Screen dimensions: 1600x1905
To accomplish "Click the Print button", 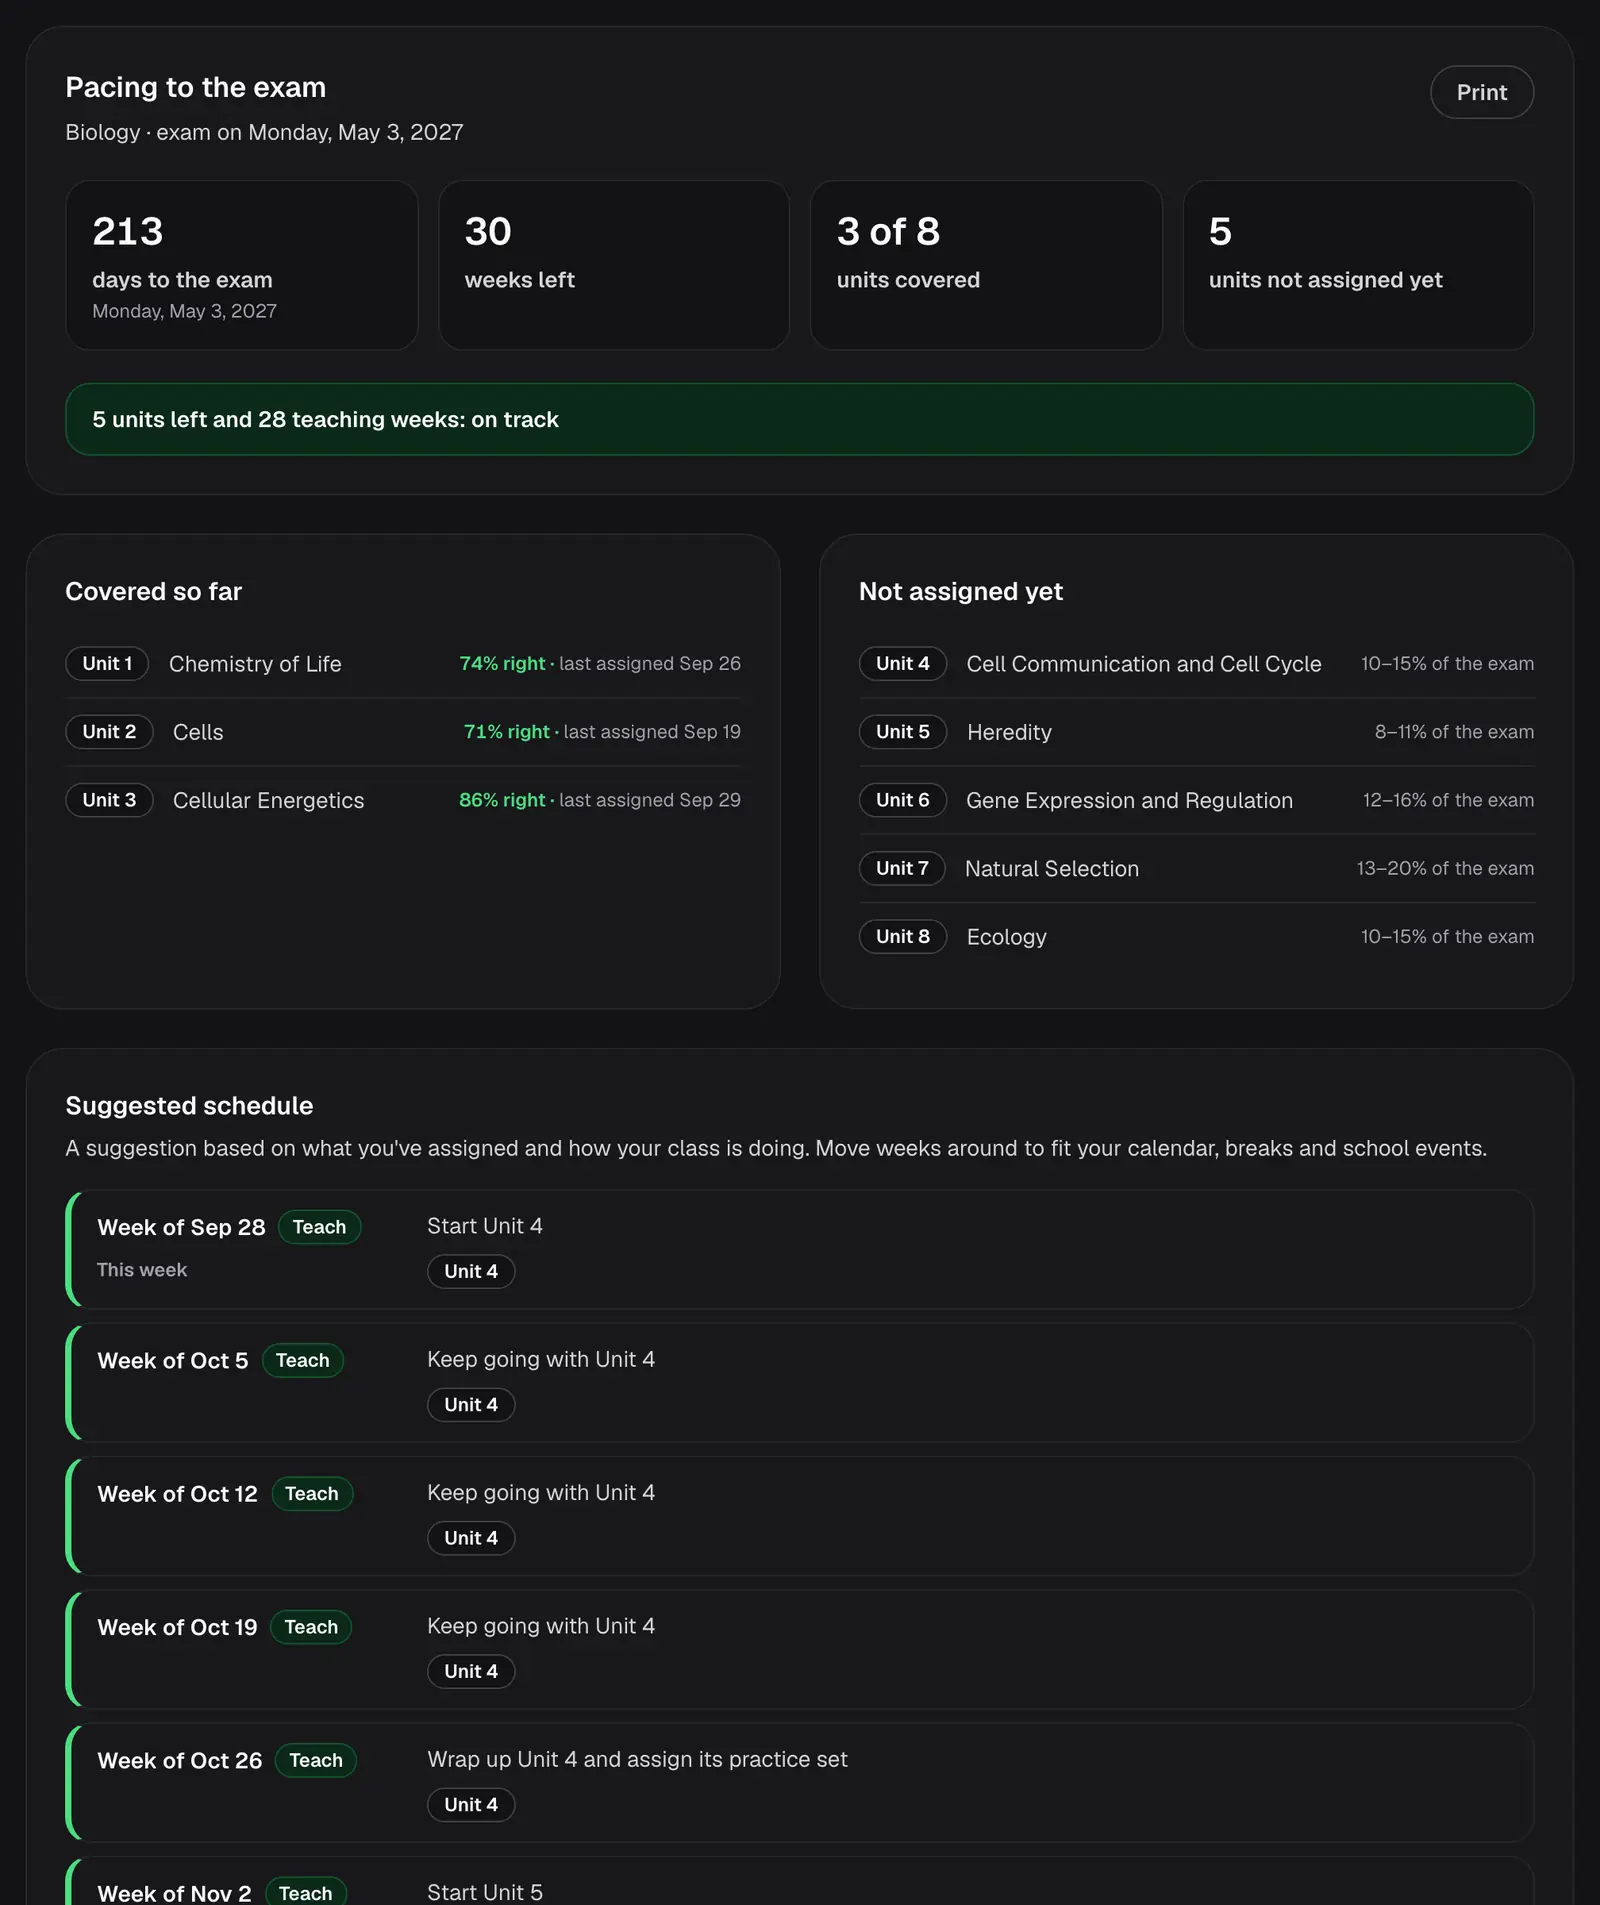I will click(x=1481, y=92).
